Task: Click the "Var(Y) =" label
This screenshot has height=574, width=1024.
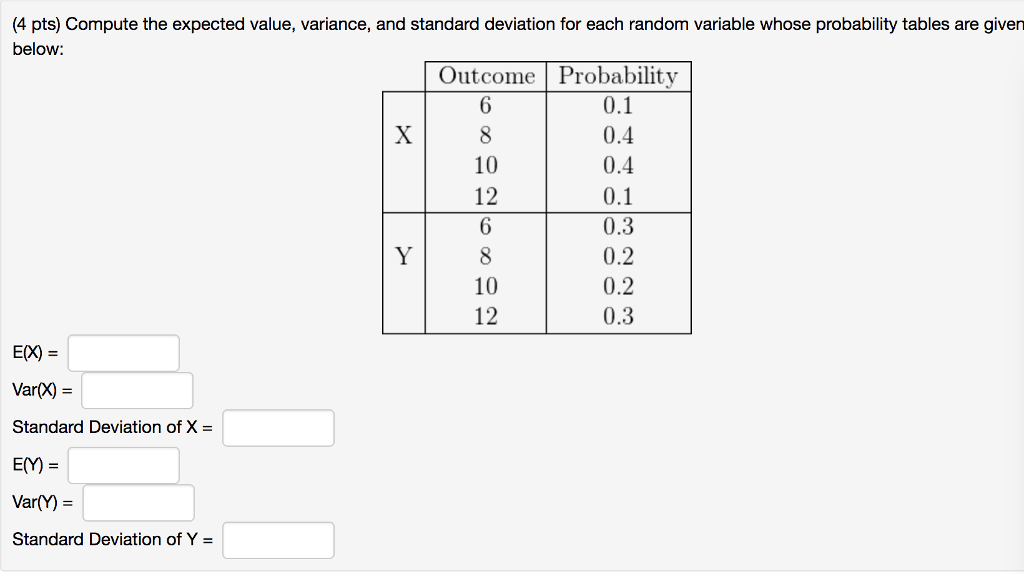Action: (x=42, y=502)
